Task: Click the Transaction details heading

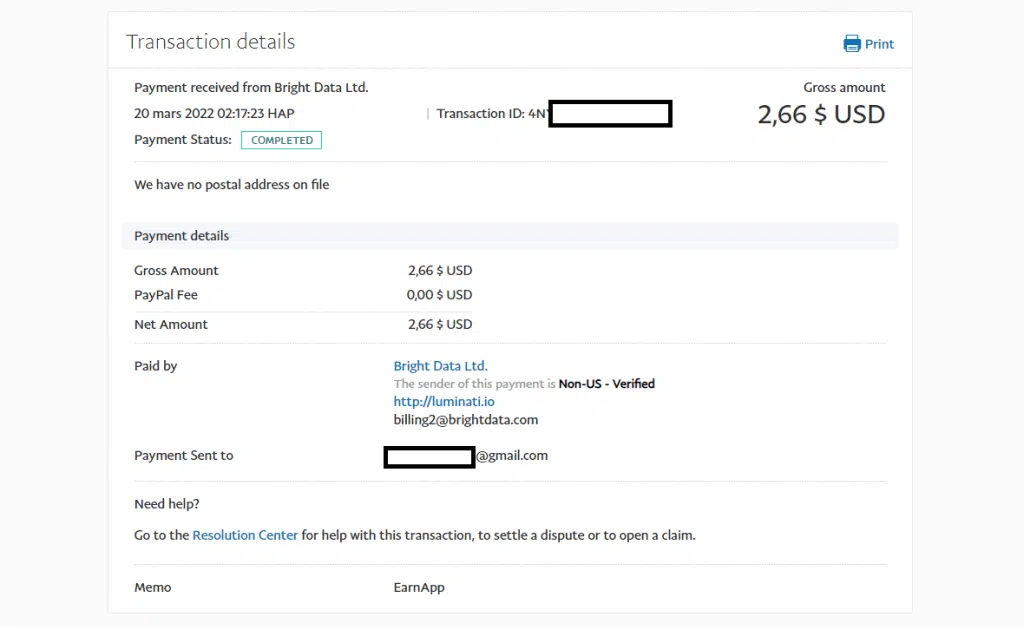Action: [x=210, y=42]
